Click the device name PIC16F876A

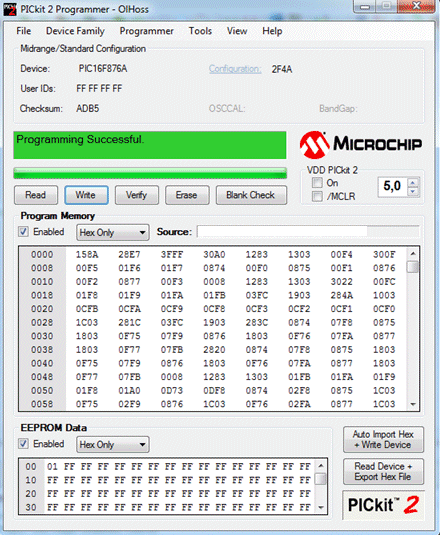click(103, 69)
